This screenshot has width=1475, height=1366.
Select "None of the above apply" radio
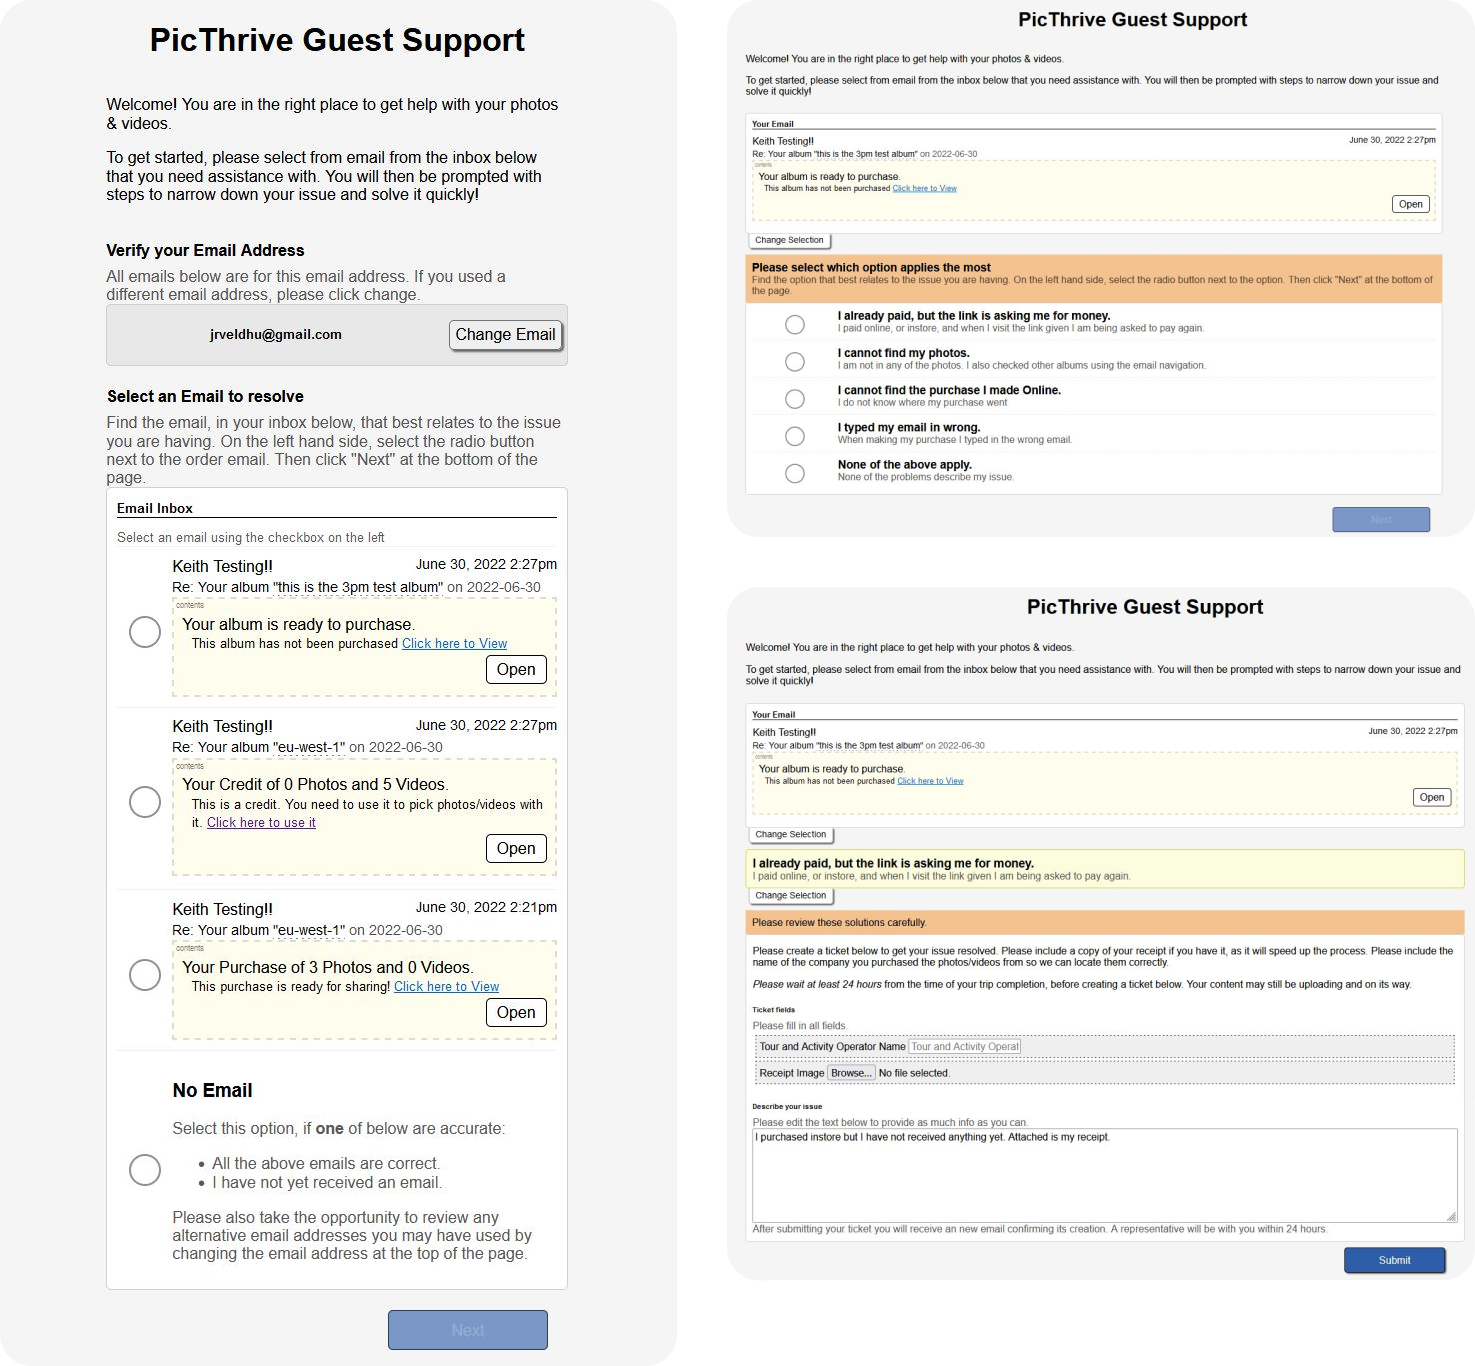(795, 474)
